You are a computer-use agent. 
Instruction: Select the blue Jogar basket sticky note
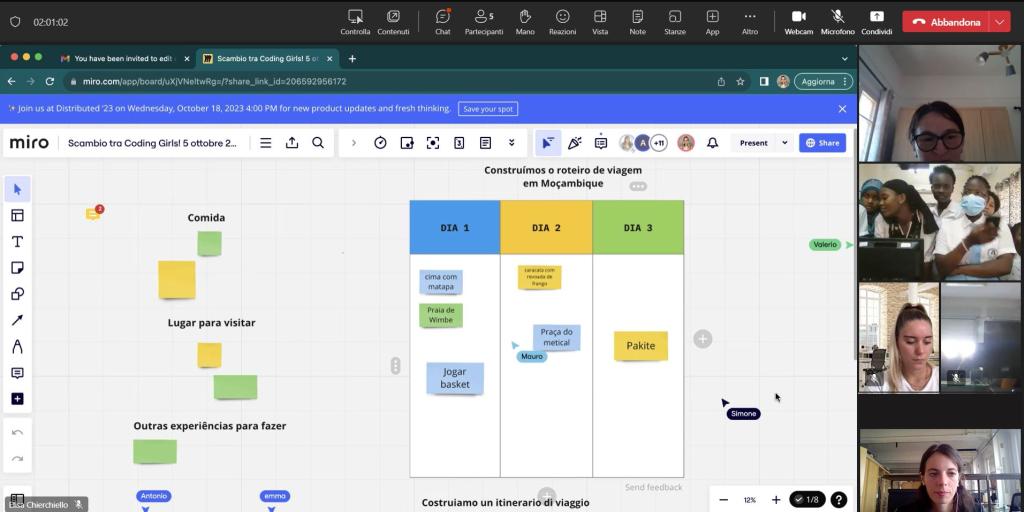point(455,378)
